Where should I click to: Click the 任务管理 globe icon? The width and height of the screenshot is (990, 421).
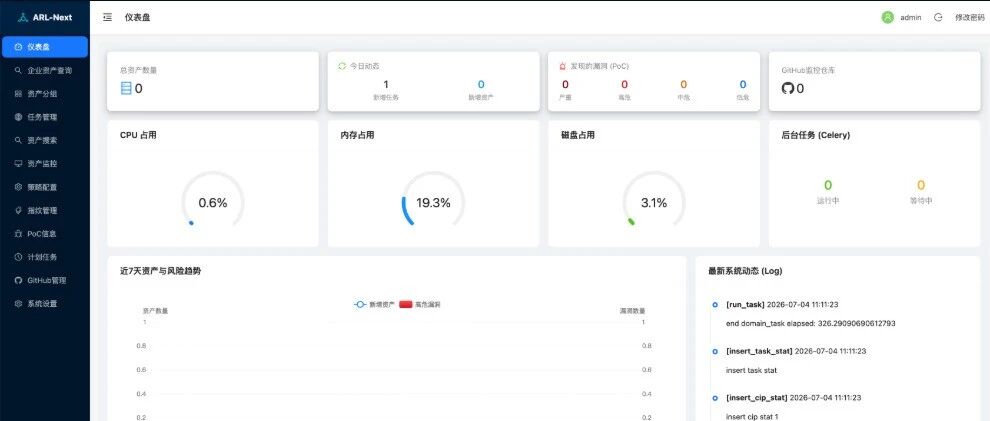click(18, 117)
